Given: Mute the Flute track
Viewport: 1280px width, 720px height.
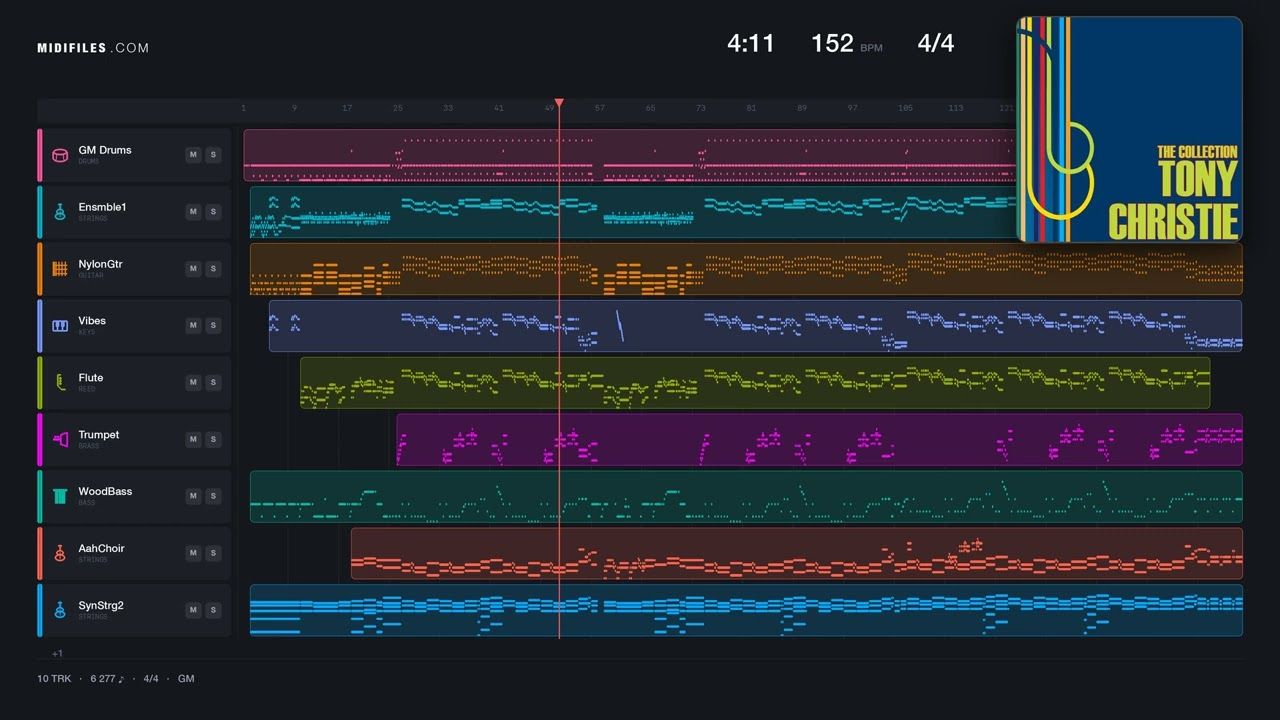Looking at the screenshot, I should [193, 383].
